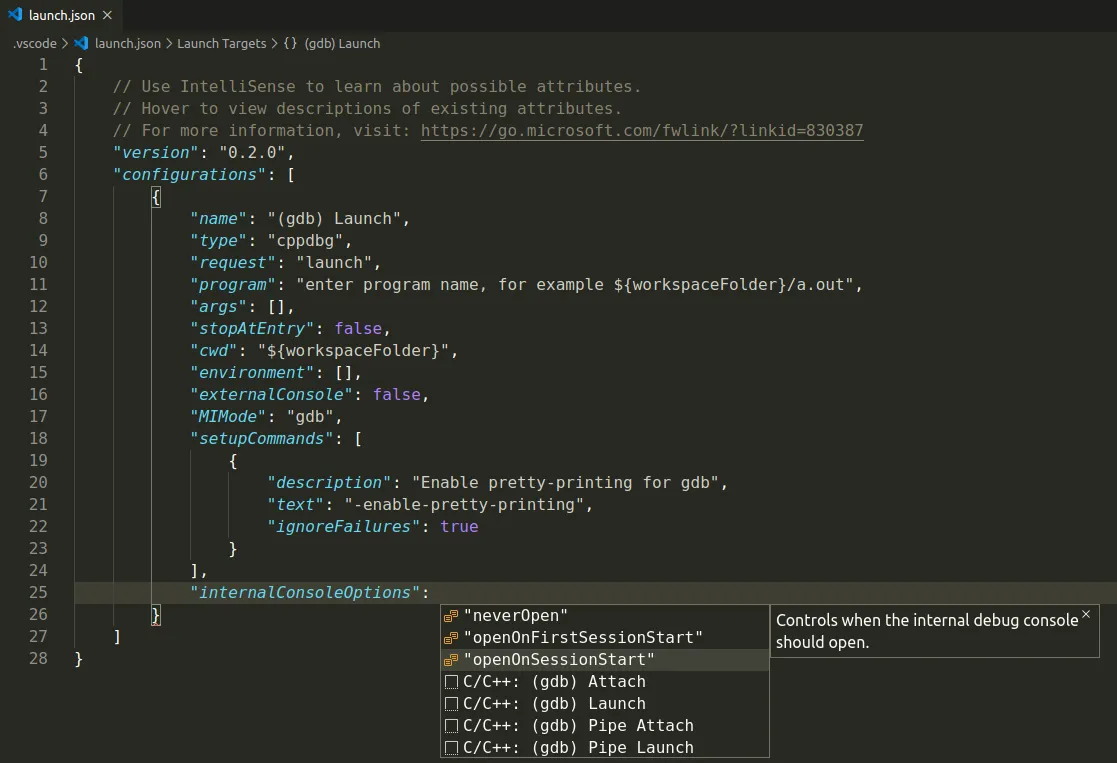
Task: Select "openOnSessionStart" suggestion
Action: tap(605, 660)
